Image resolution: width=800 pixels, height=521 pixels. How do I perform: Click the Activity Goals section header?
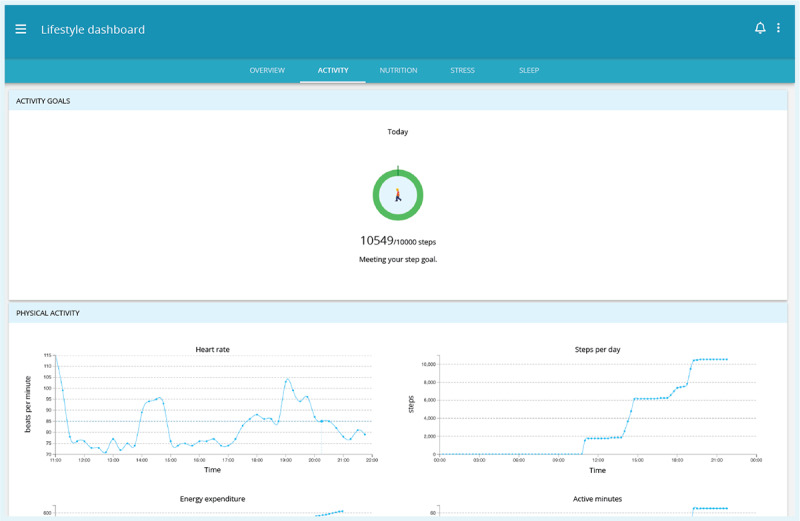(x=43, y=101)
